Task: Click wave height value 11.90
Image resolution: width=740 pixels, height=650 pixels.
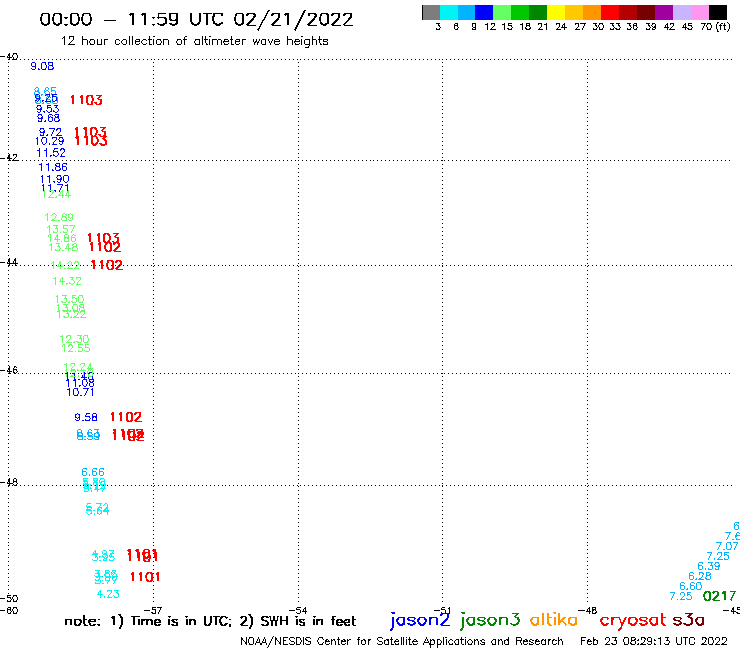Action: (x=55, y=179)
